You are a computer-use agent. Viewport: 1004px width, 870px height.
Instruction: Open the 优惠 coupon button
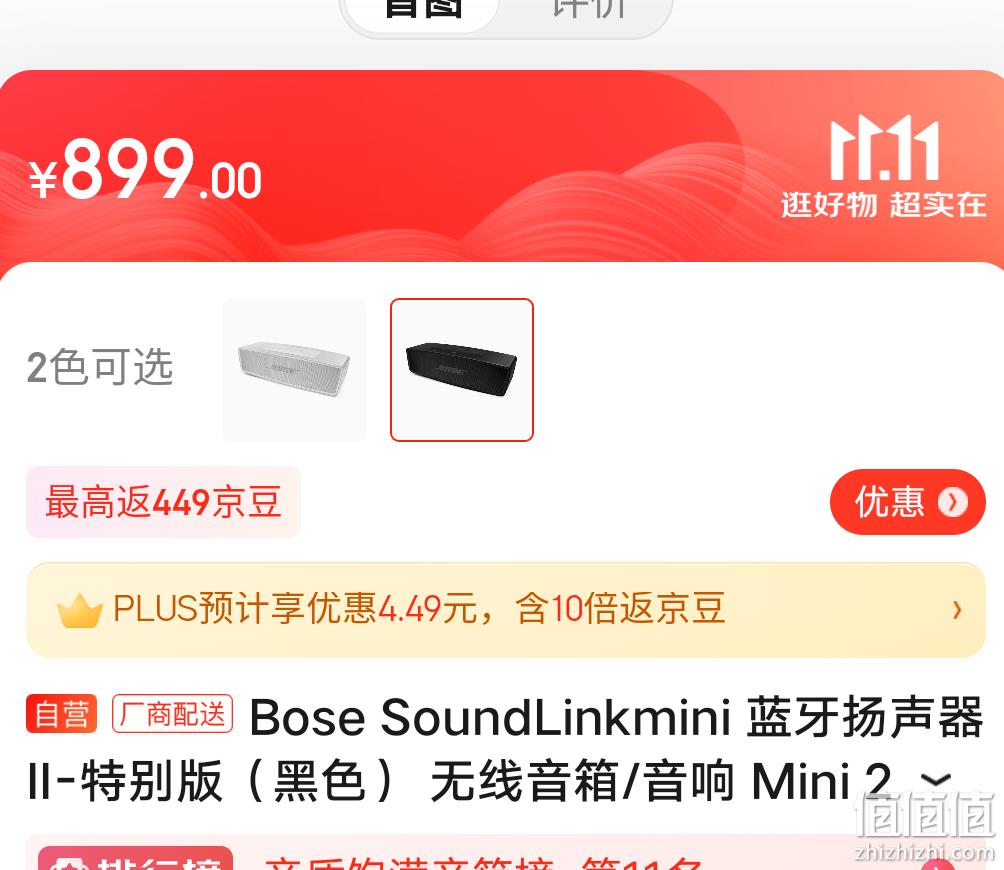tap(907, 502)
